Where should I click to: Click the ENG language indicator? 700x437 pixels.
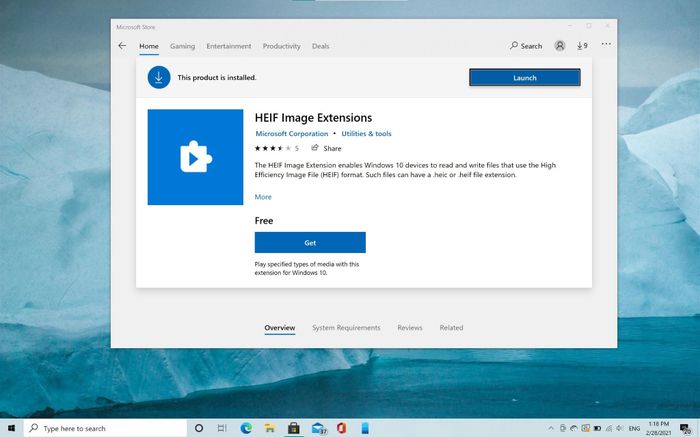pyautogui.click(x=634, y=429)
